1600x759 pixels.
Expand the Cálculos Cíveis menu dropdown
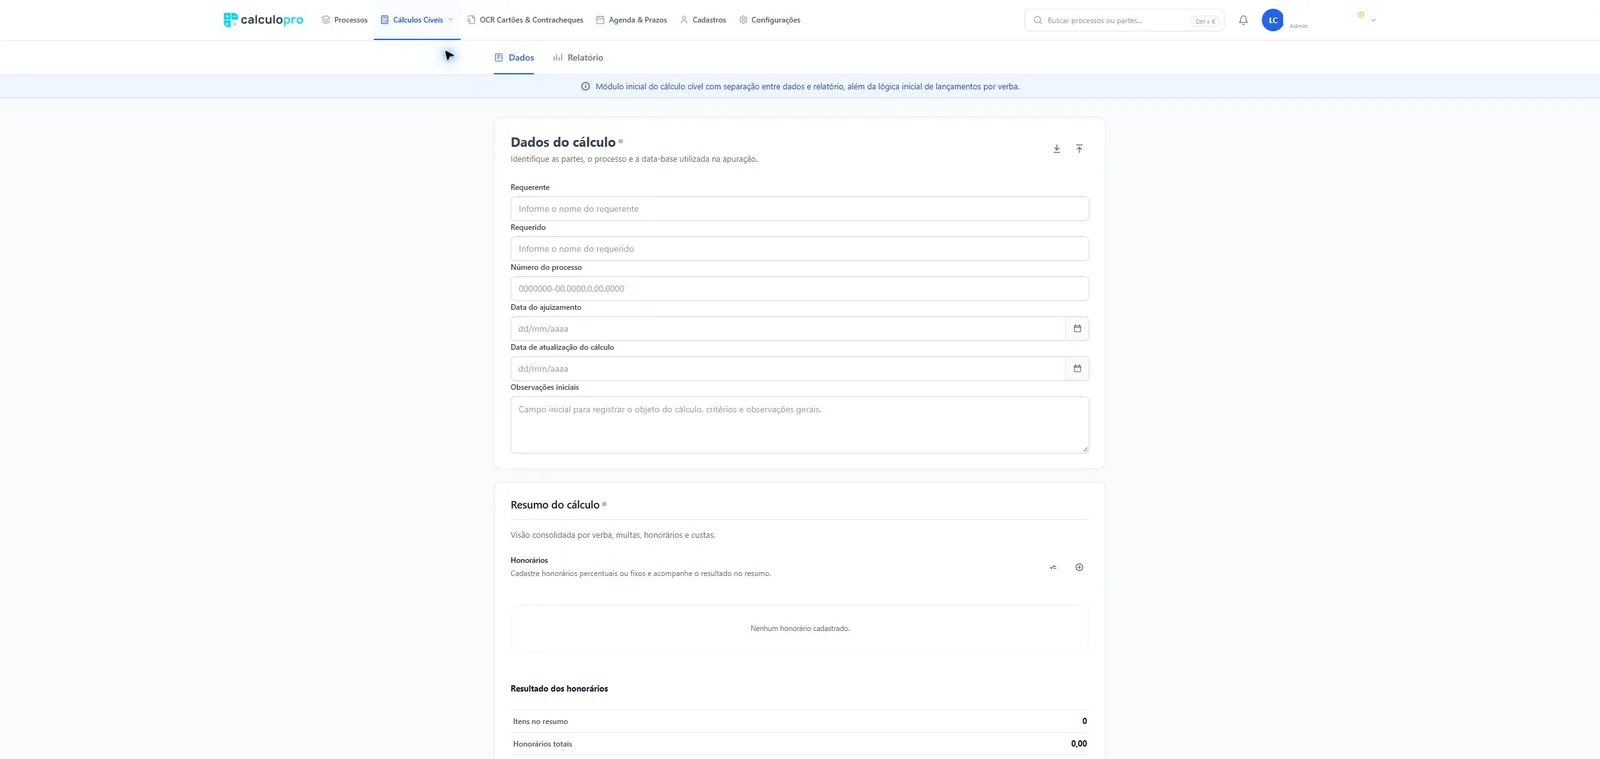pyautogui.click(x=450, y=20)
